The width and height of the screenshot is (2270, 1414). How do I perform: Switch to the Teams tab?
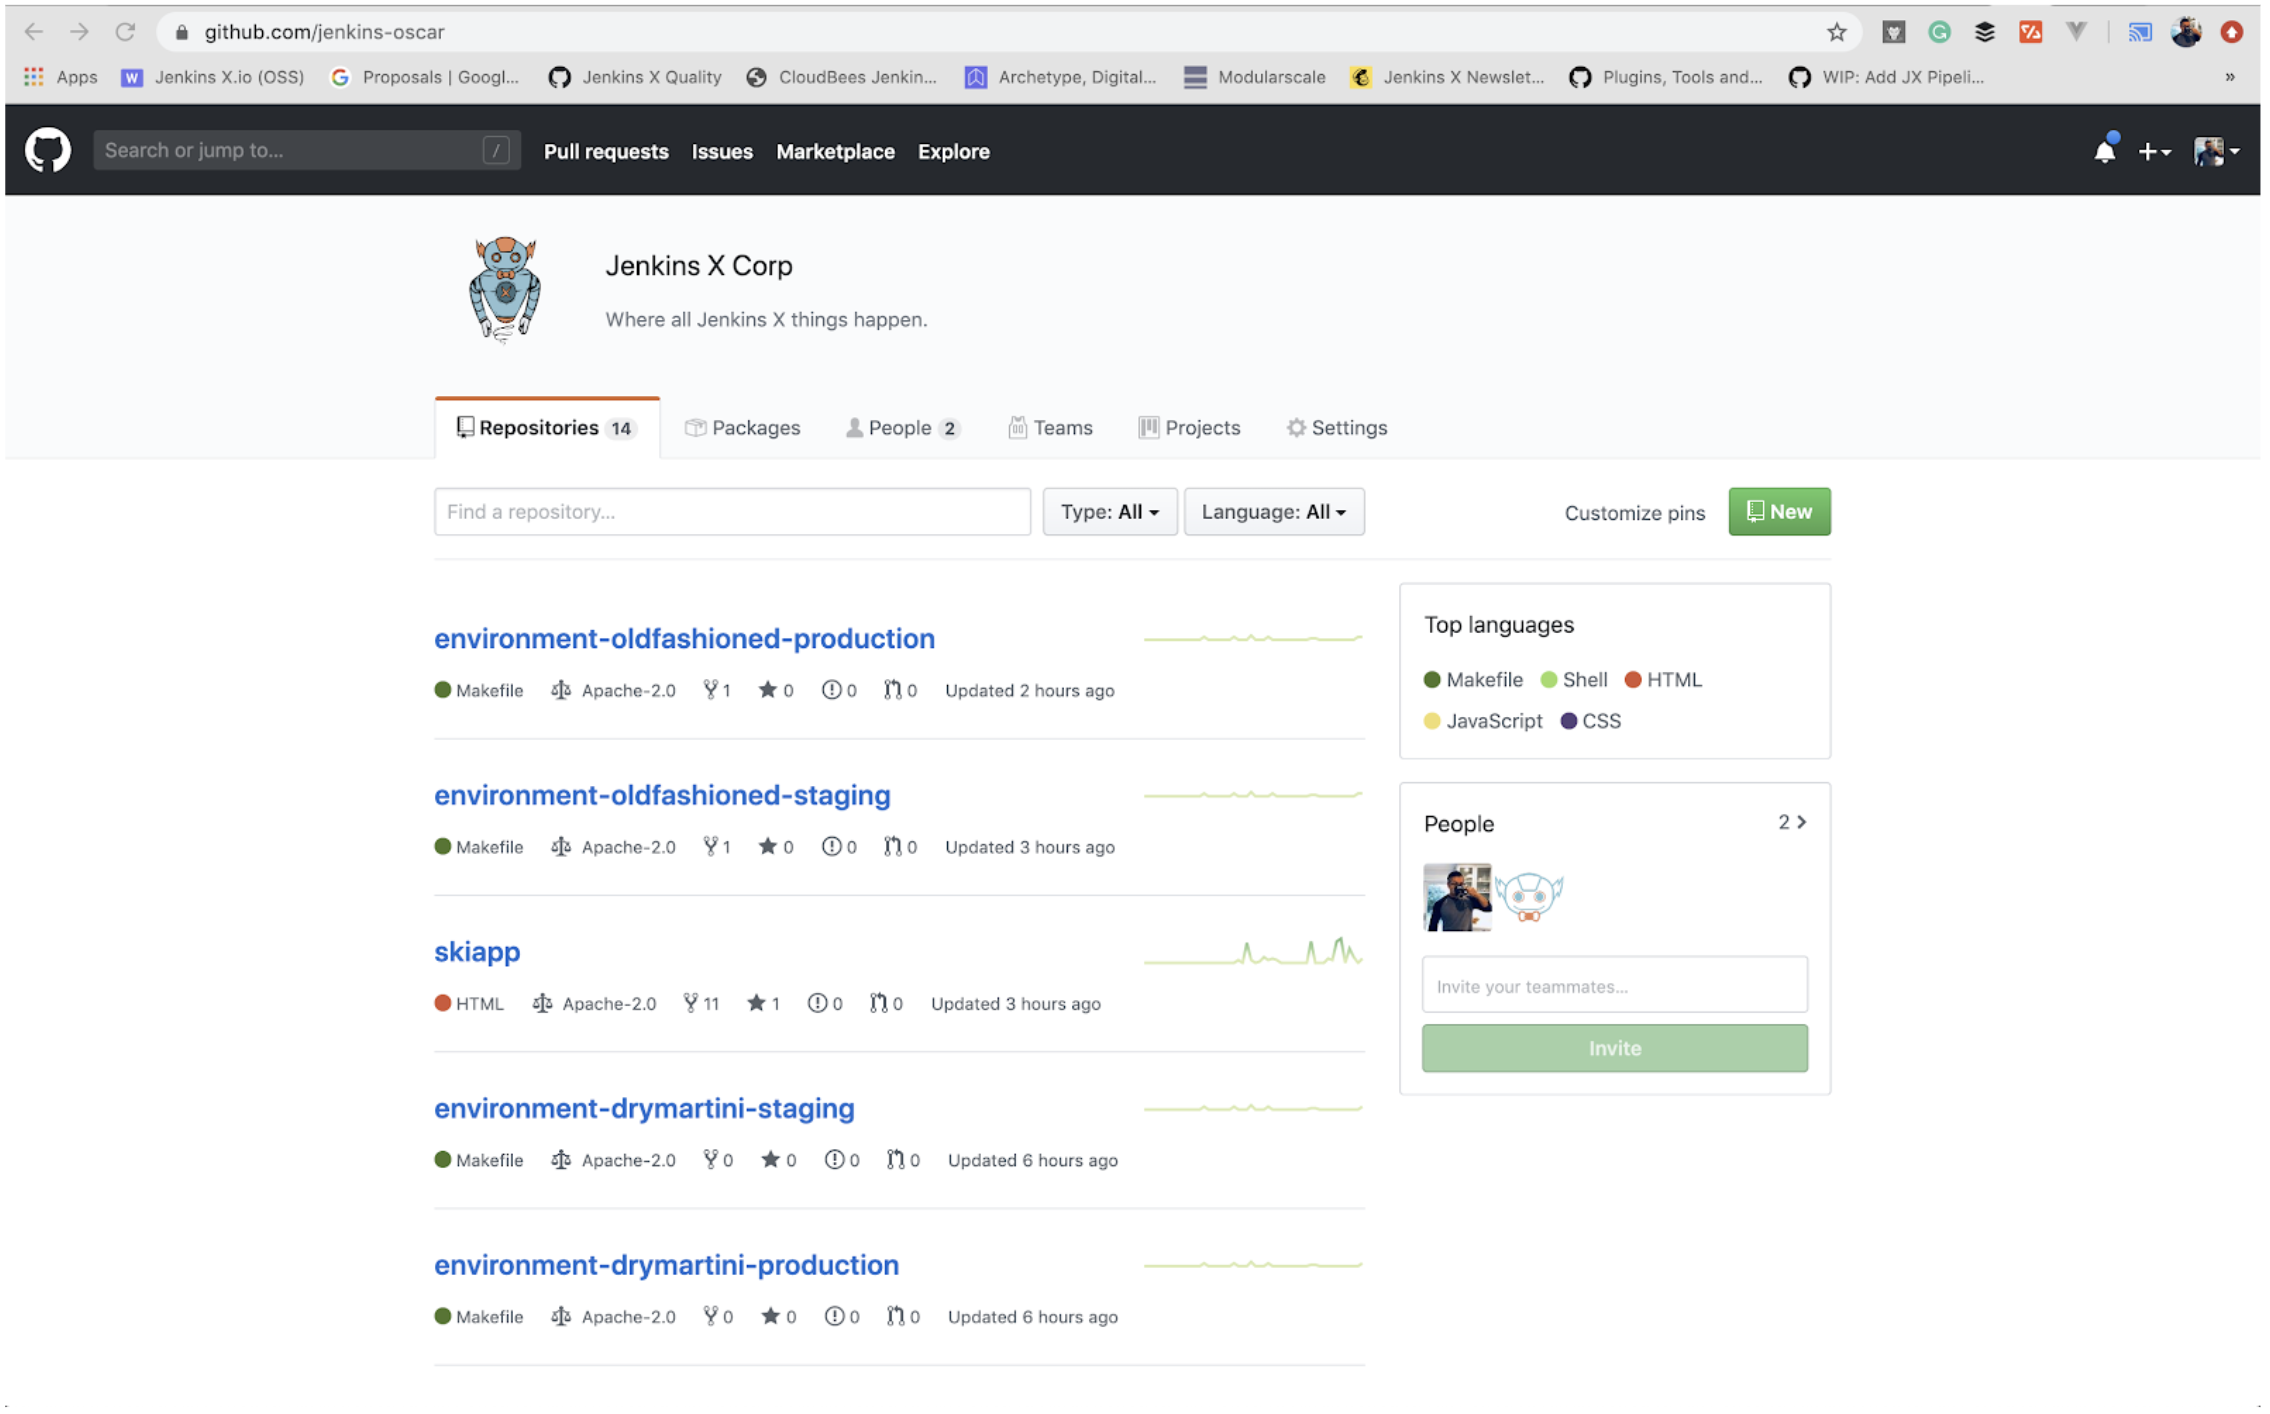(1050, 427)
